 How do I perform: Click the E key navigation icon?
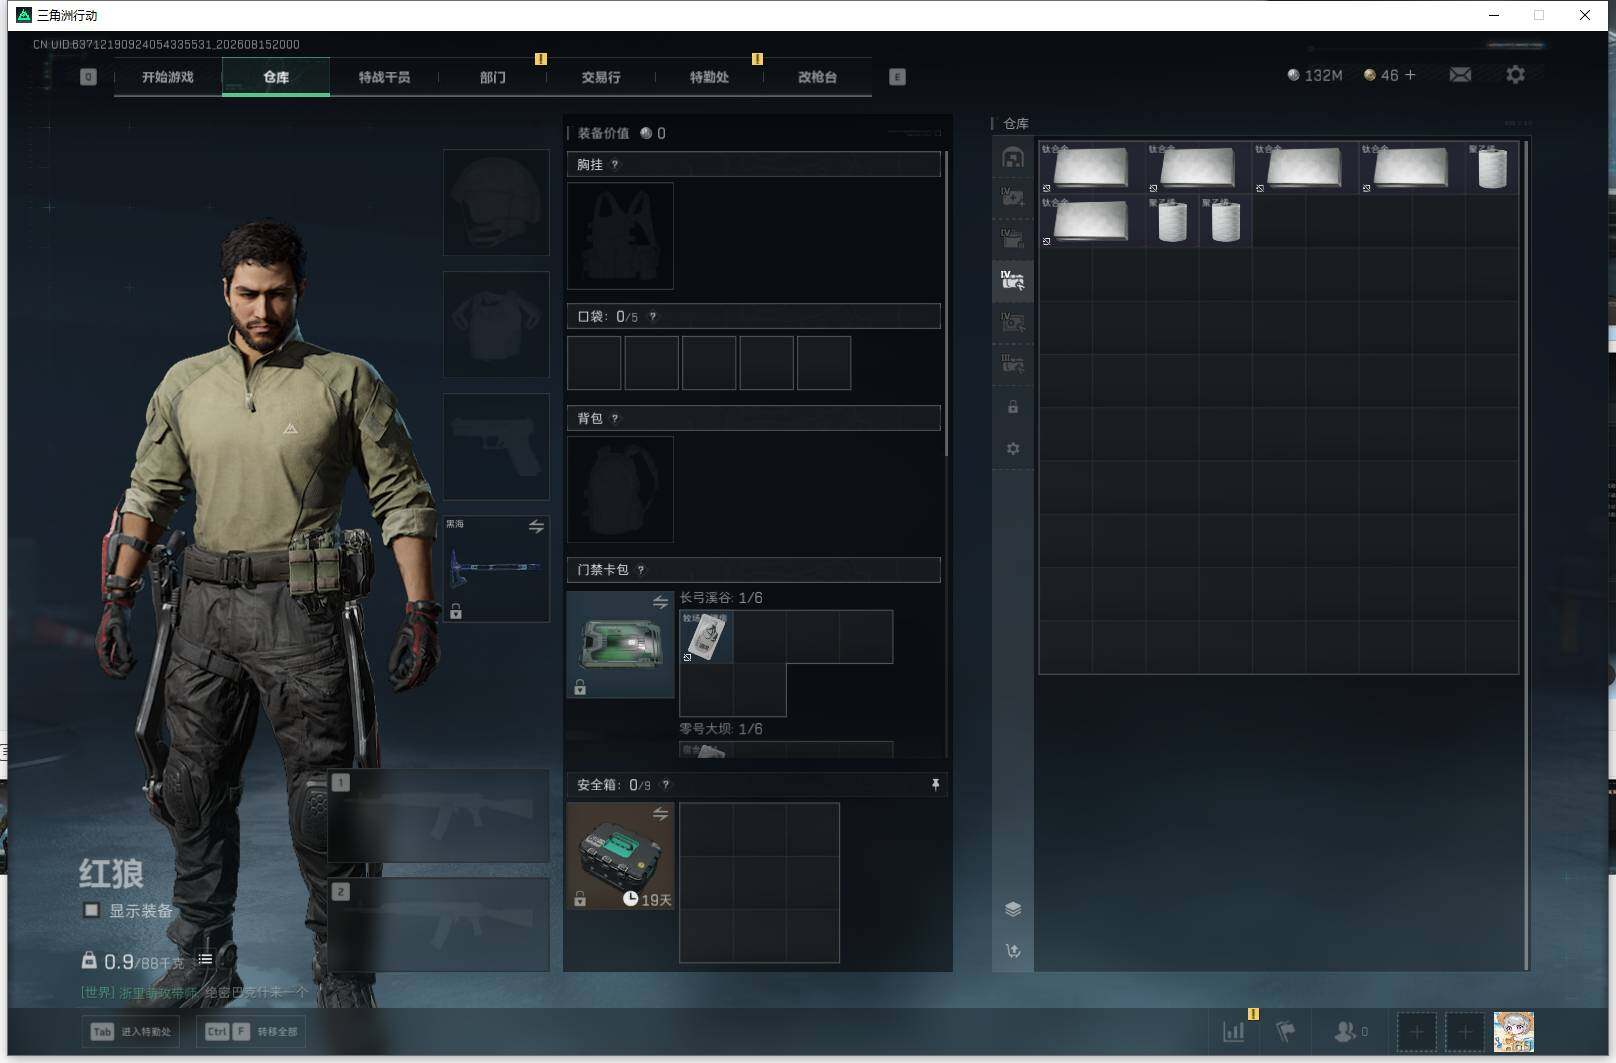click(897, 77)
